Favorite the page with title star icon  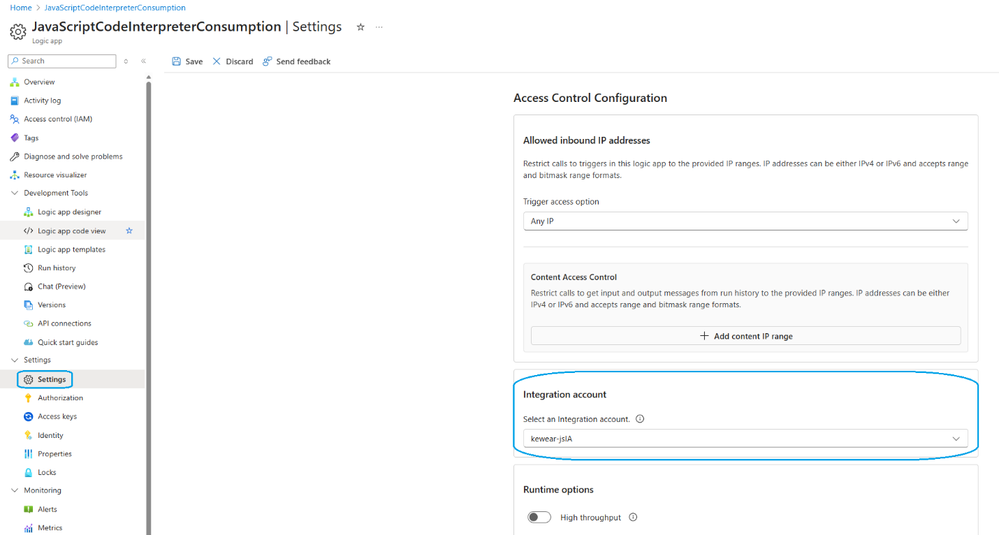pos(361,27)
